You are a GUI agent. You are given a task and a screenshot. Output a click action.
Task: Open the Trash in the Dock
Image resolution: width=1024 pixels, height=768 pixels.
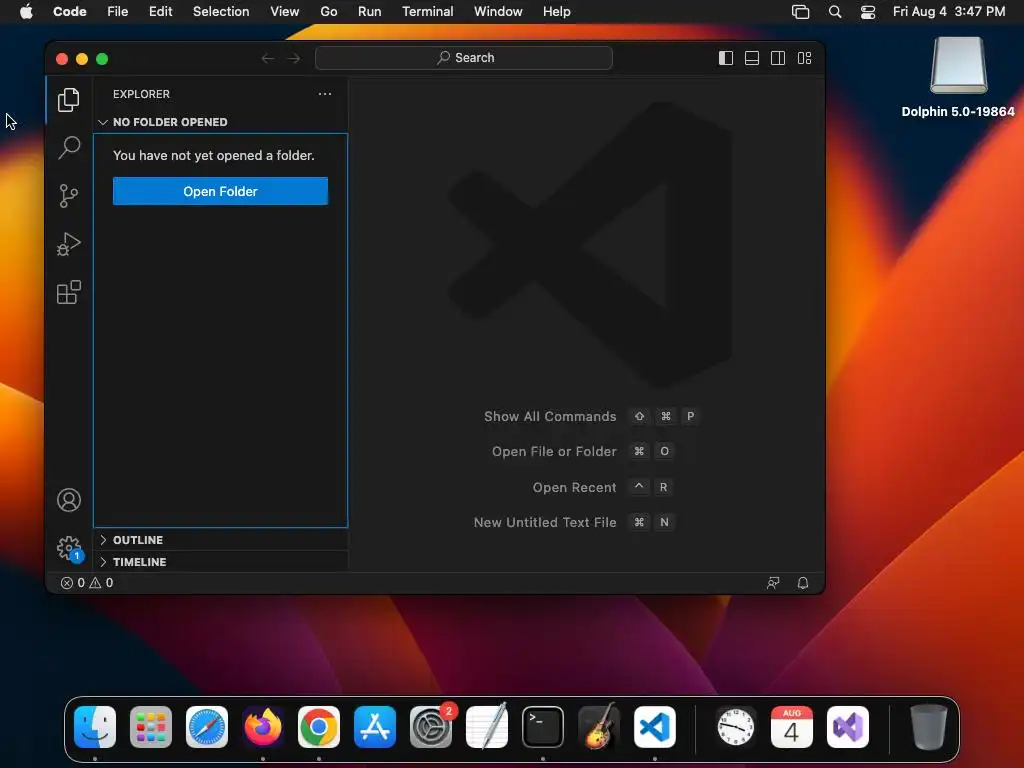tap(929, 727)
